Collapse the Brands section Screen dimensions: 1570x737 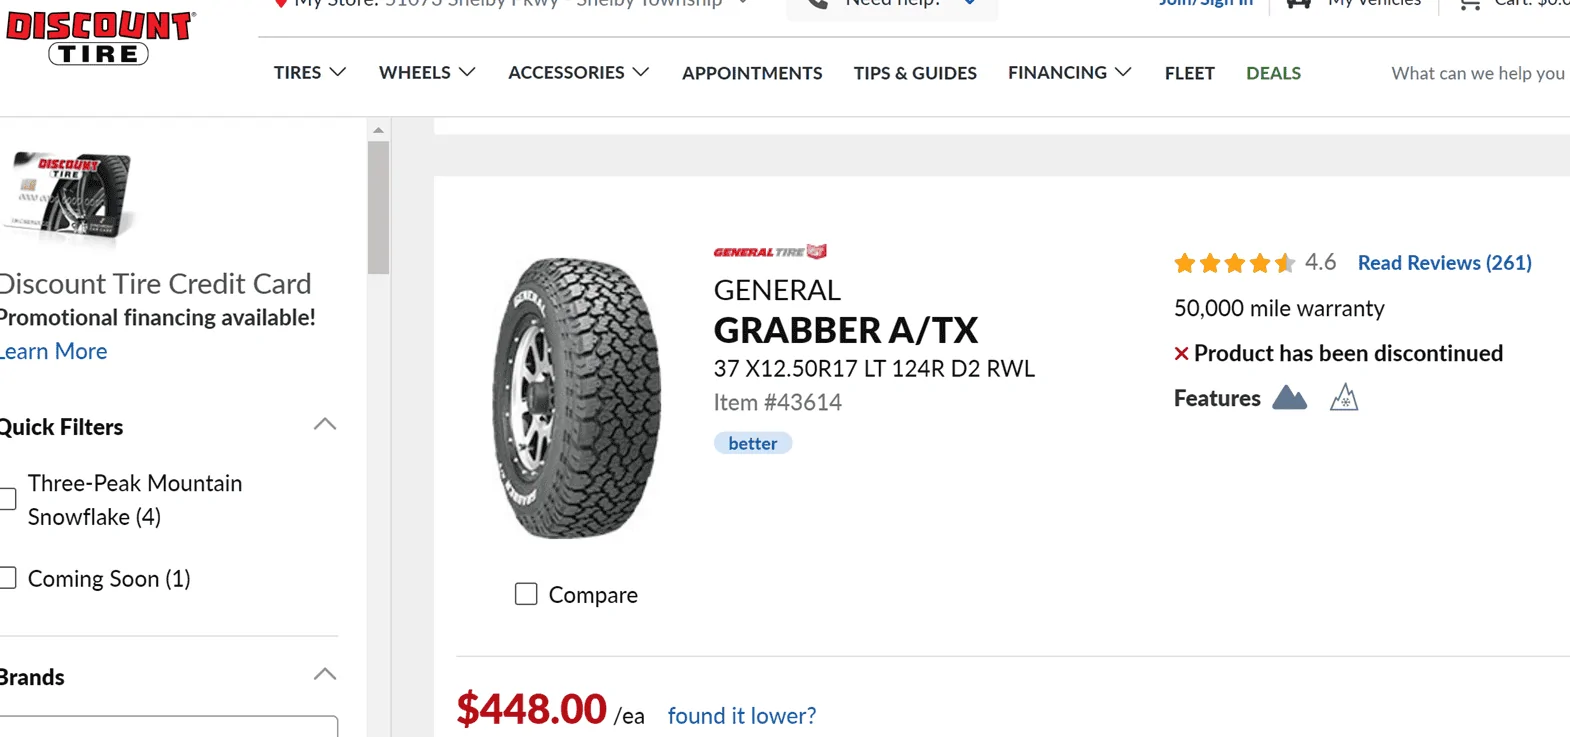tap(324, 675)
